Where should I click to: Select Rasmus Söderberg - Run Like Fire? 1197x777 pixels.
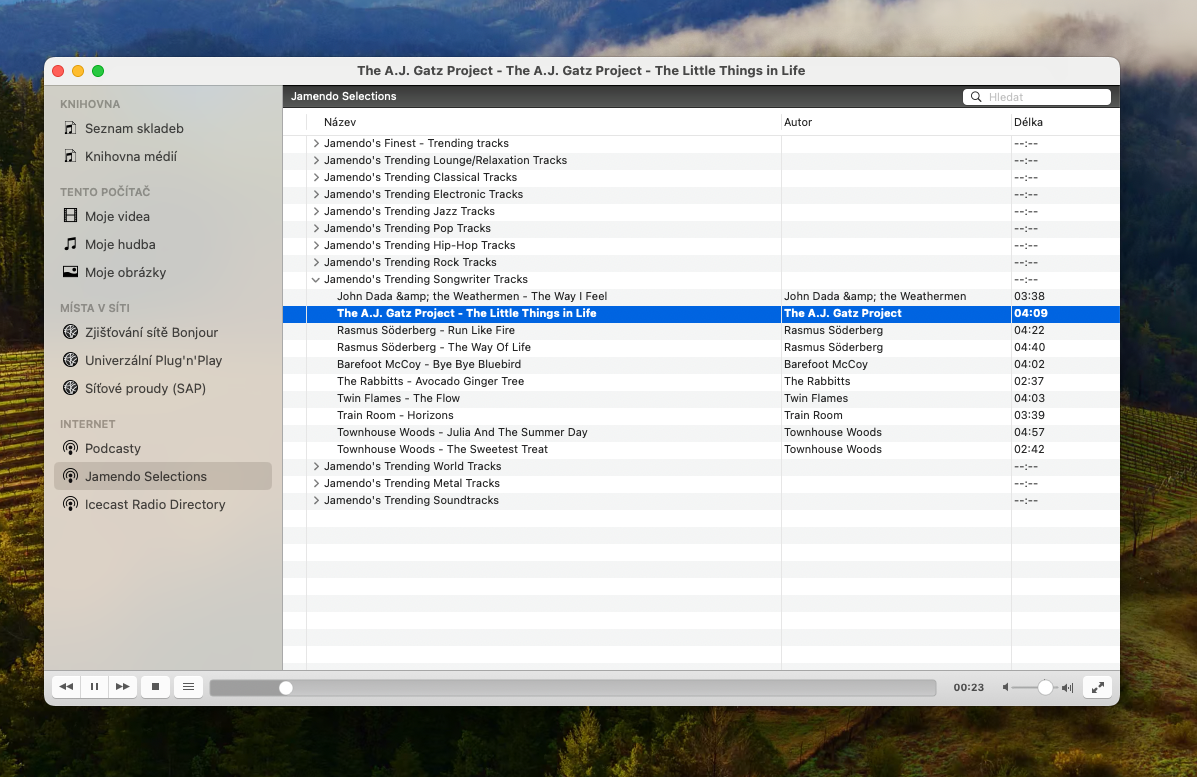click(426, 330)
